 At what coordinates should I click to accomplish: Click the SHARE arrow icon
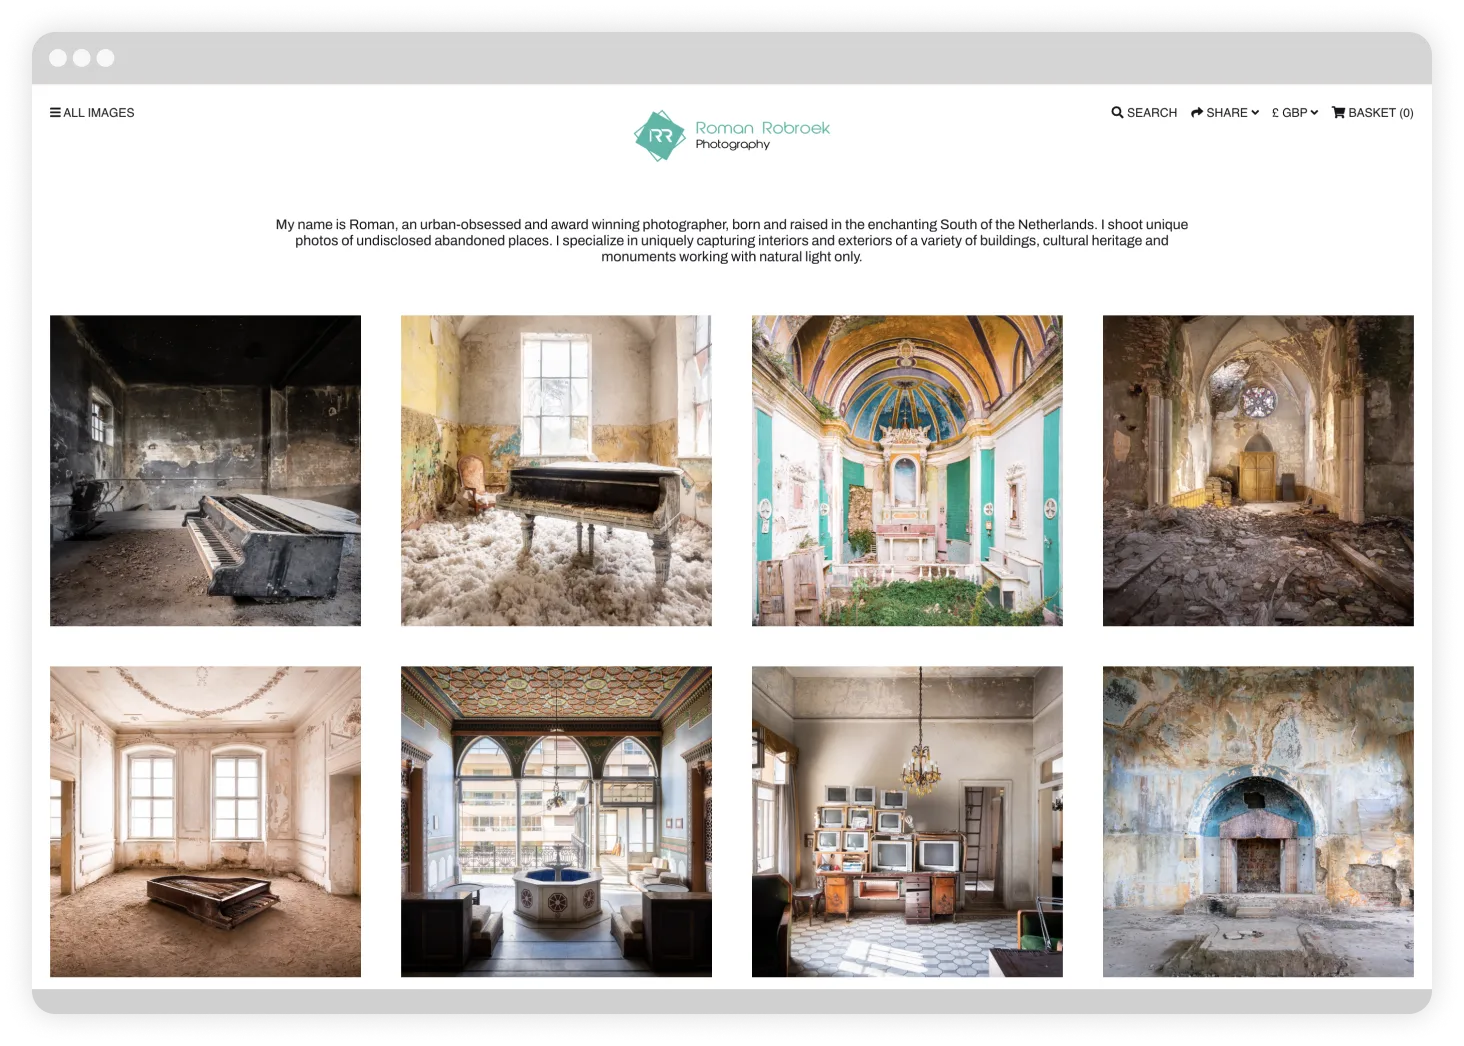(x=1197, y=113)
